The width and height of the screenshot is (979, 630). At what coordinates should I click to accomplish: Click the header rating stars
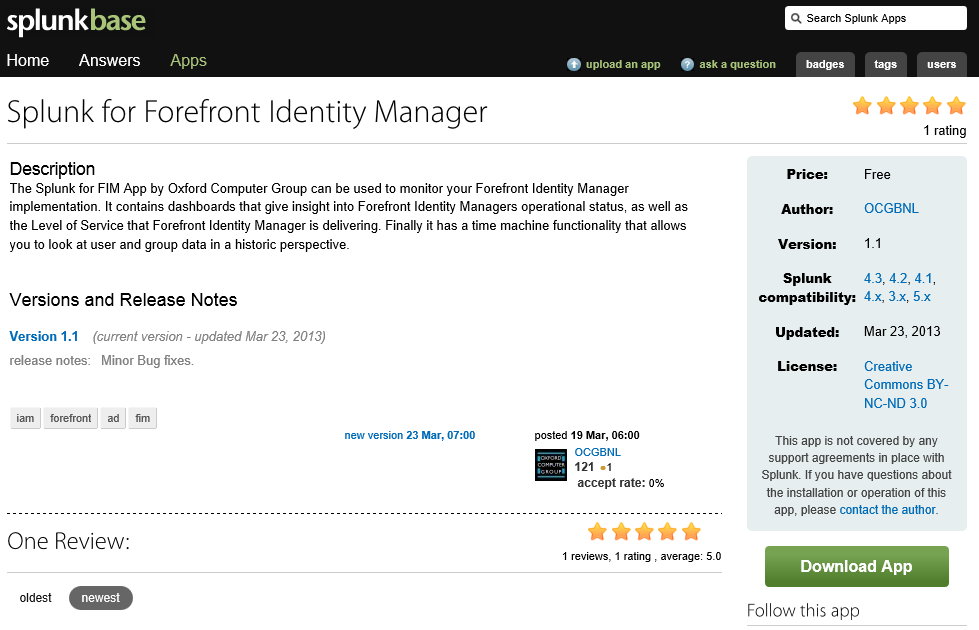click(x=909, y=106)
